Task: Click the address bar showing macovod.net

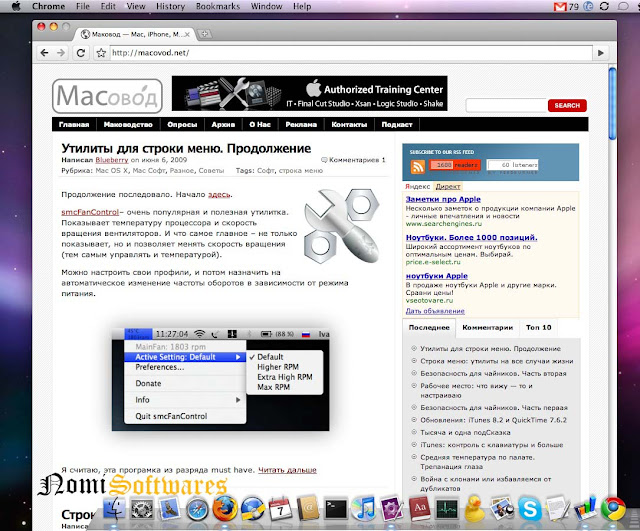Action: coord(351,53)
